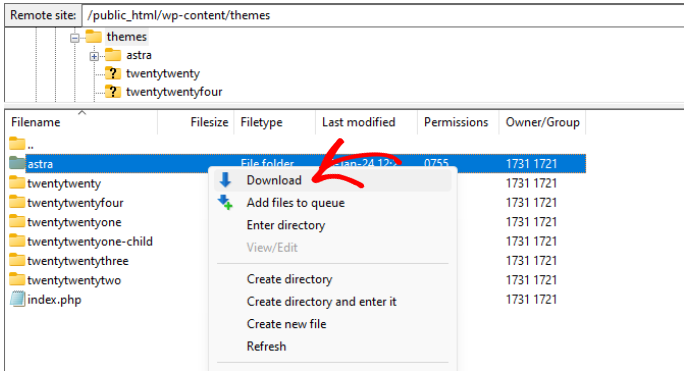Click the twentytwentytwo folder icon
Viewport: 688px width, 375px height.
(17, 279)
